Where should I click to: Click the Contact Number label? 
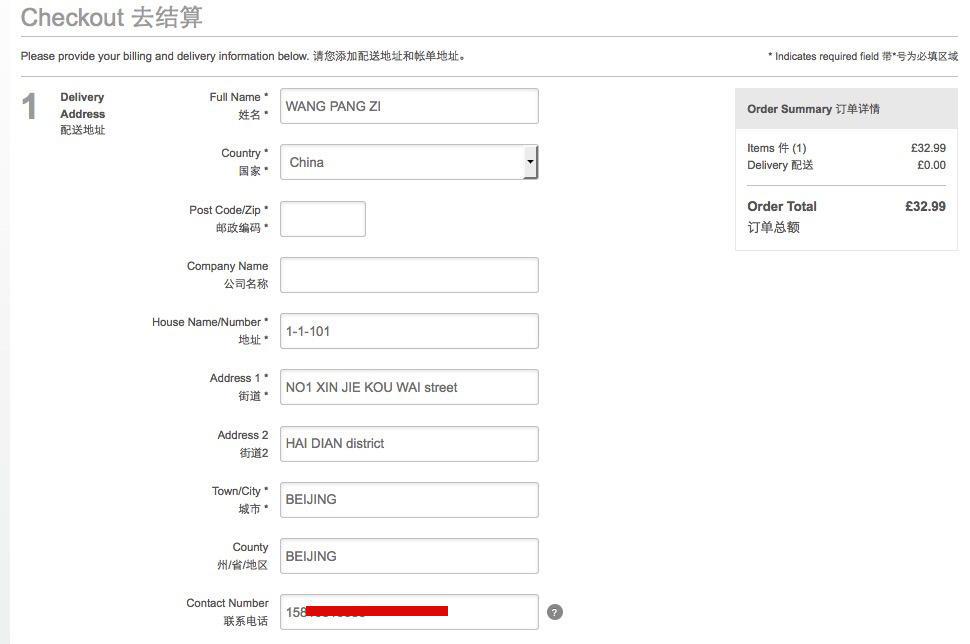click(227, 612)
